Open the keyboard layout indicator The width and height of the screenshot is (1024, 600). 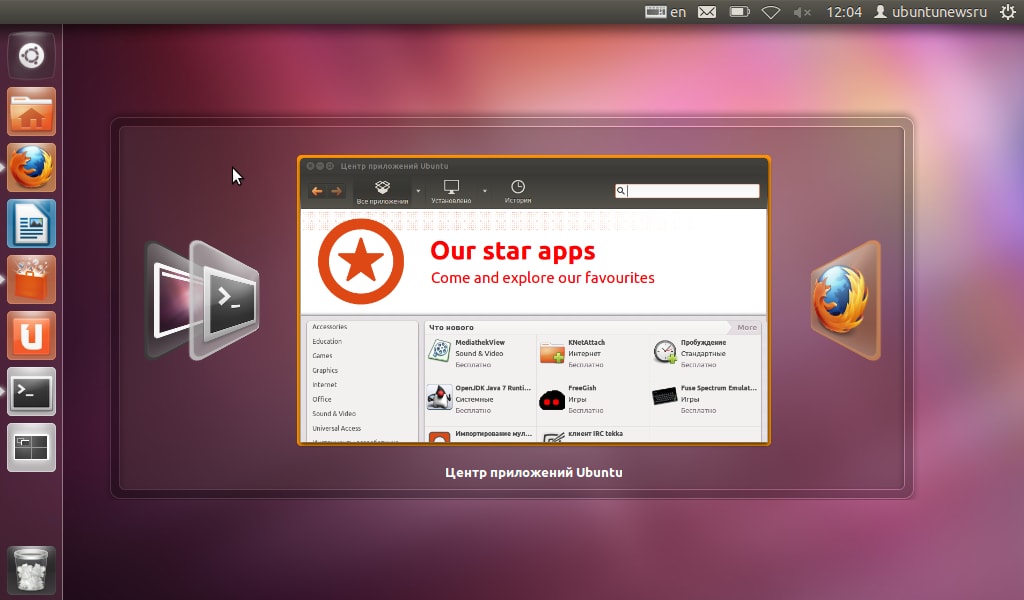[665, 12]
